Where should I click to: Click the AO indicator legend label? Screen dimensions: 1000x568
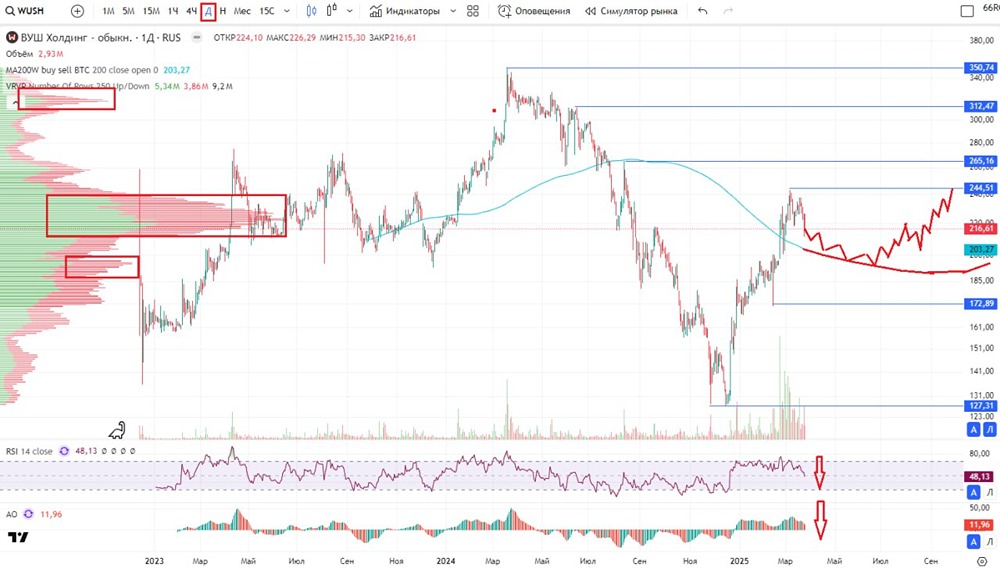point(11,514)
